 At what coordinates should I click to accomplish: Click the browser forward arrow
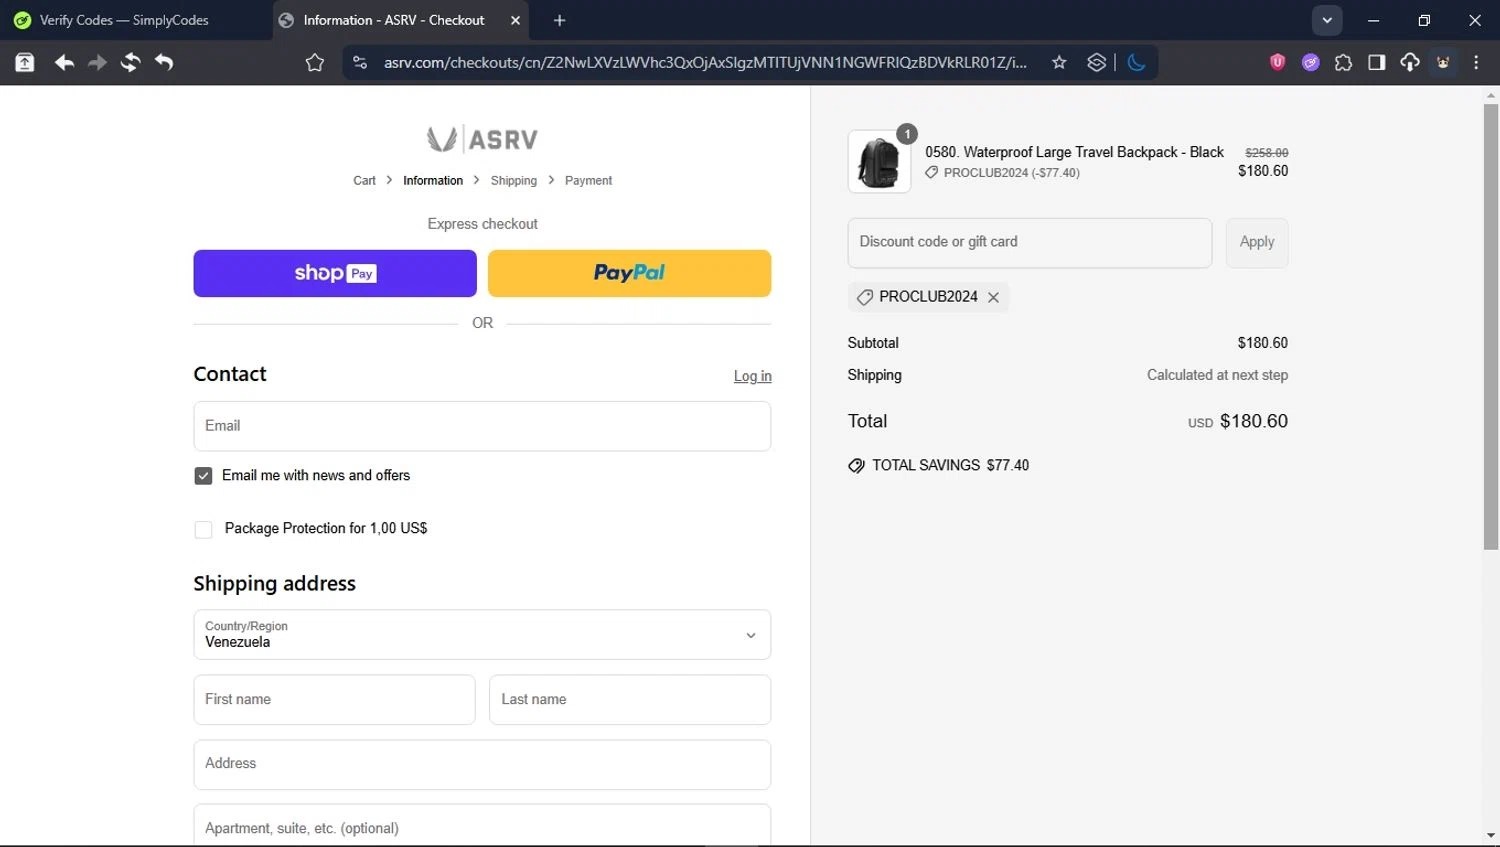(x=97, y=63)
